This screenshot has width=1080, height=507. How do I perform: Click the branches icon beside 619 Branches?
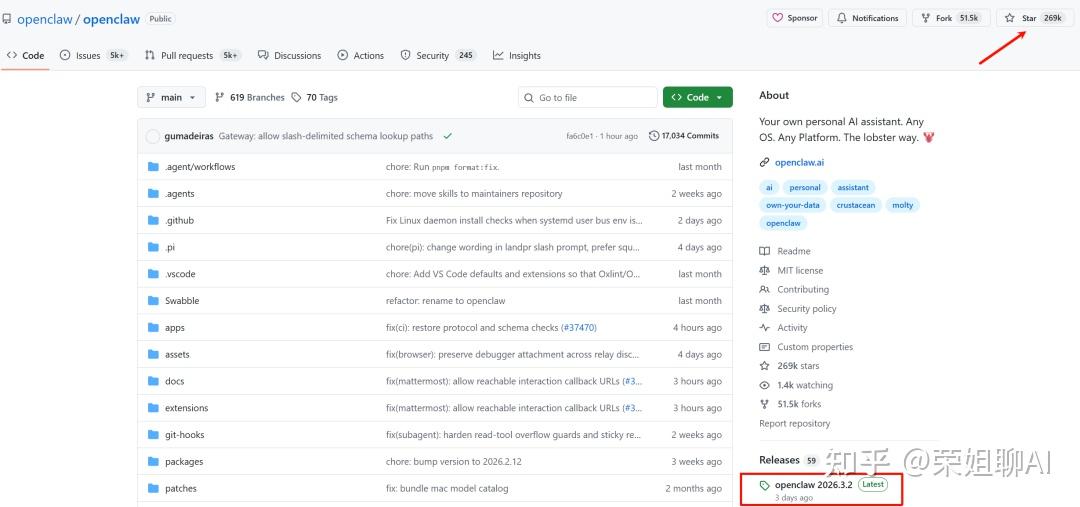220,97
